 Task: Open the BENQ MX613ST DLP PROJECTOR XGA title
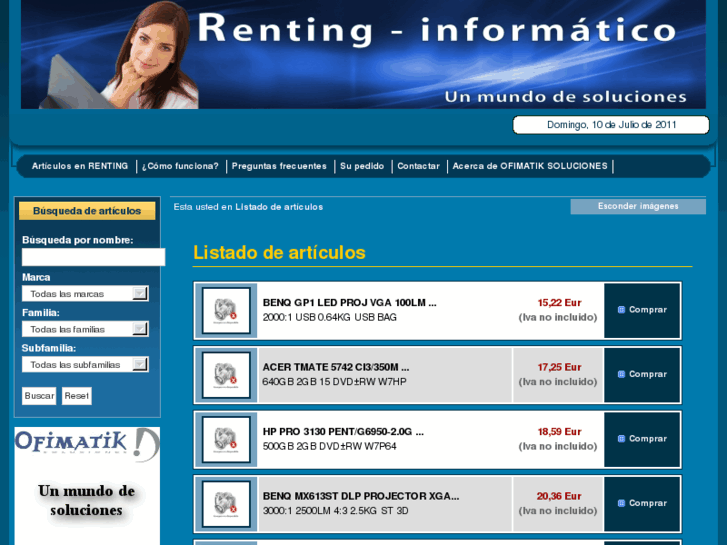click(361, 496)
